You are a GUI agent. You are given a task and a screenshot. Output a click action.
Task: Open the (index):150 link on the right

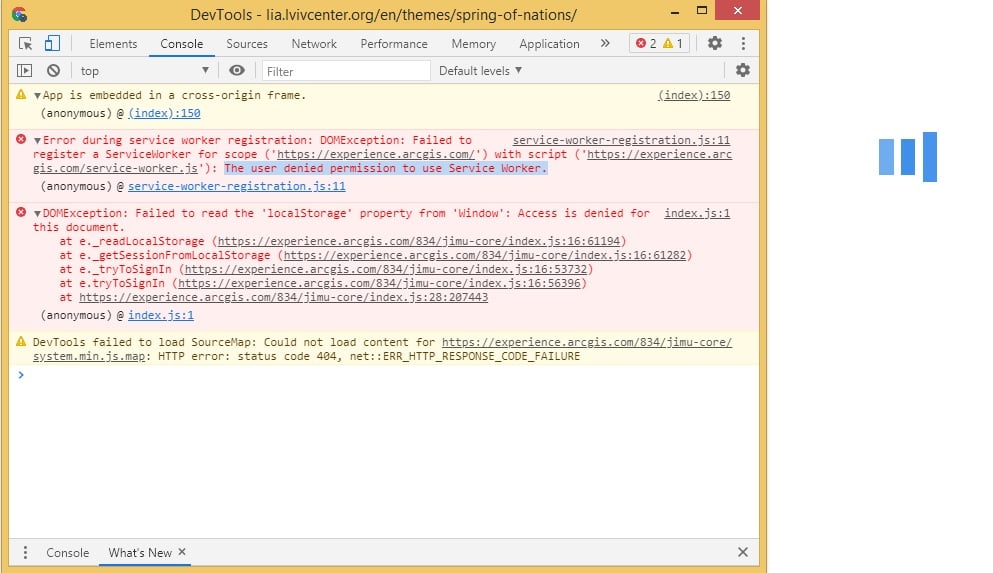[694, 95]
